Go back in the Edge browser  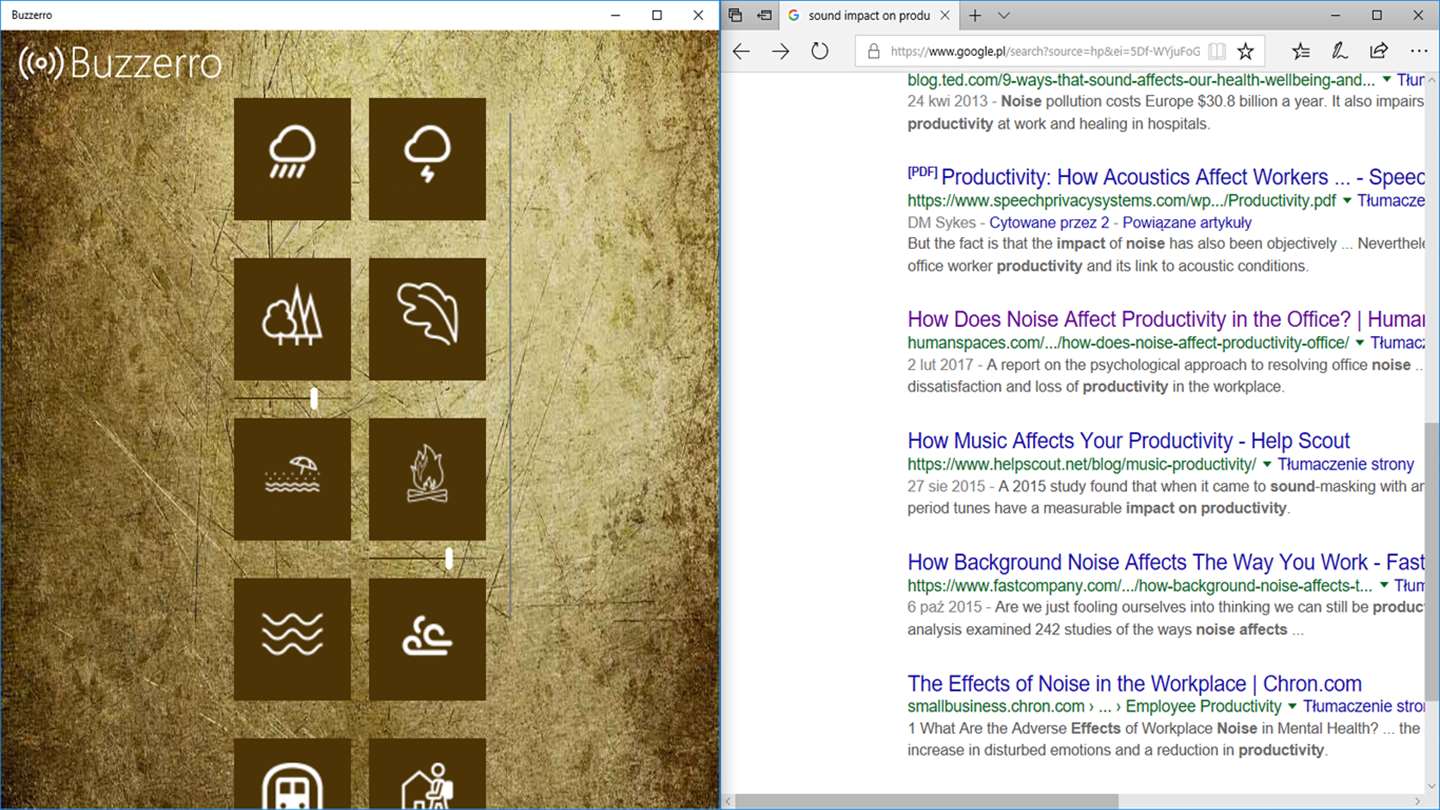click(741, 52)
